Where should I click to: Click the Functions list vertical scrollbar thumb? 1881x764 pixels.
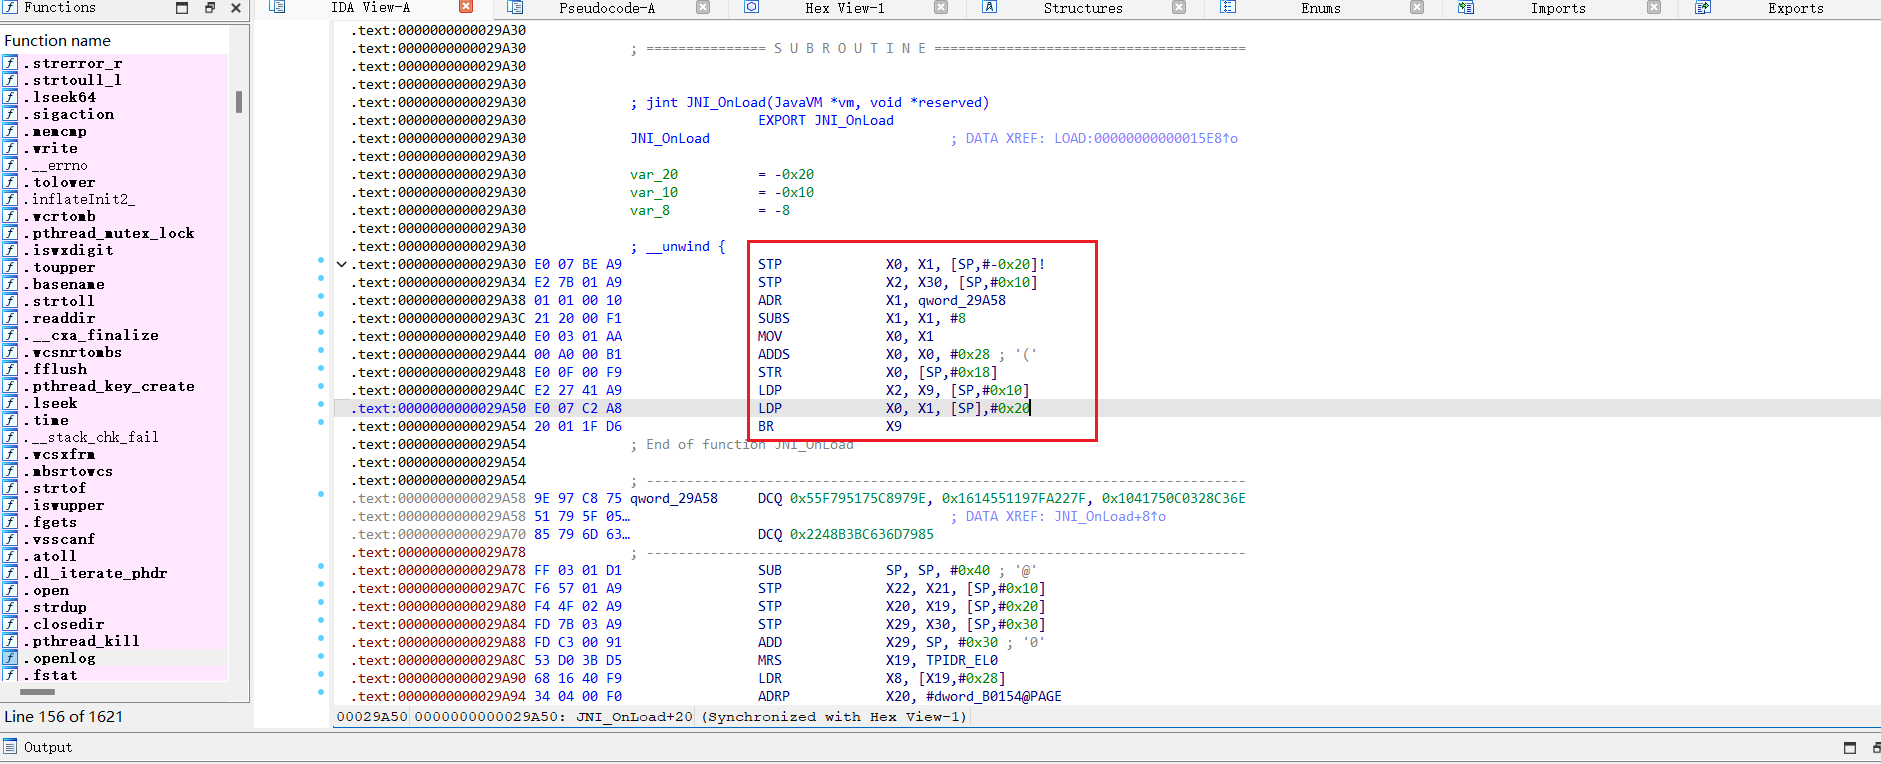coord(239,102)
